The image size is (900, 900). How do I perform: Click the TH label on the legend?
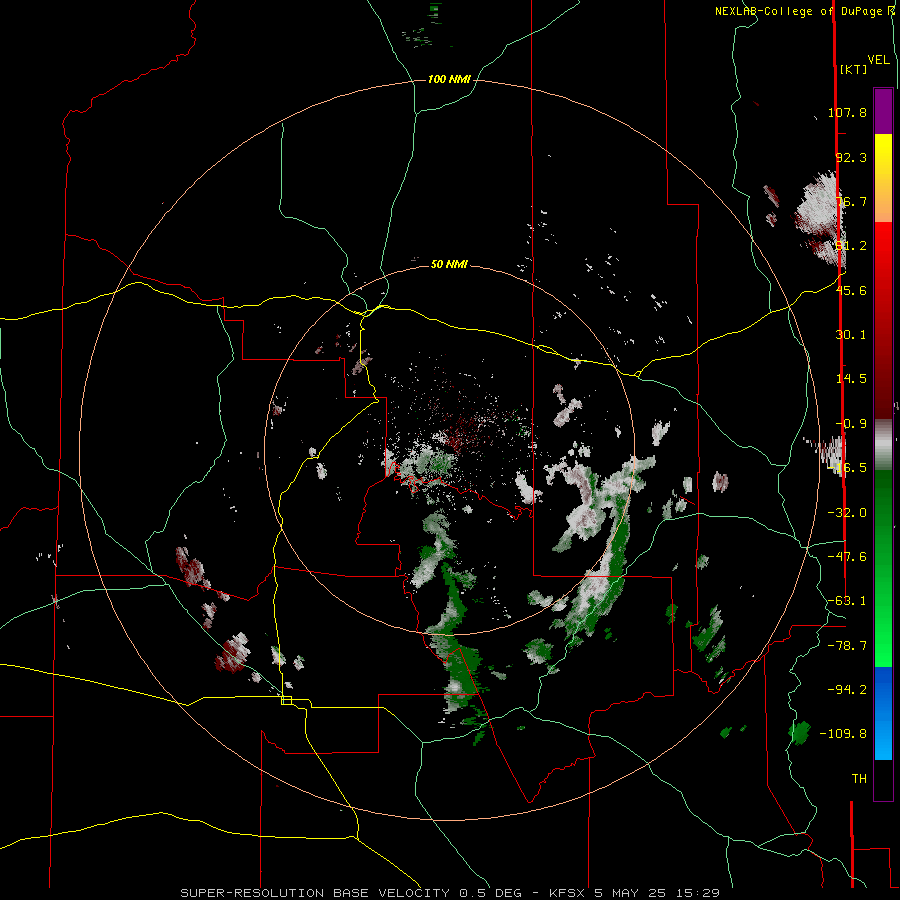(859, 778)
